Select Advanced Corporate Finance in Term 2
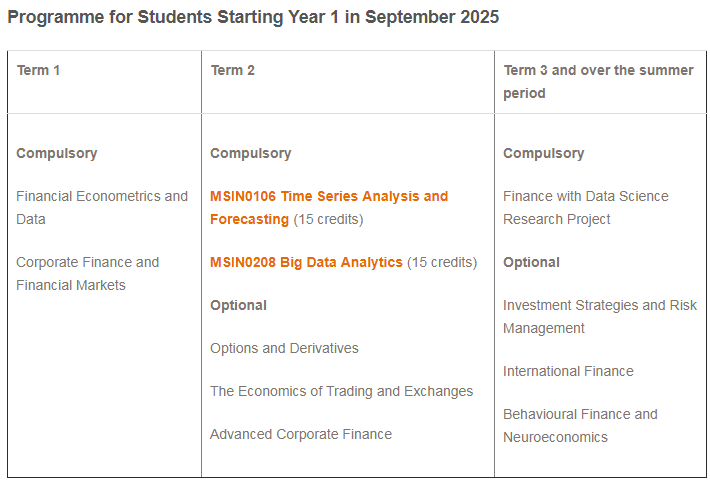This screenshot has width=710, height=481. coord(301,434)
